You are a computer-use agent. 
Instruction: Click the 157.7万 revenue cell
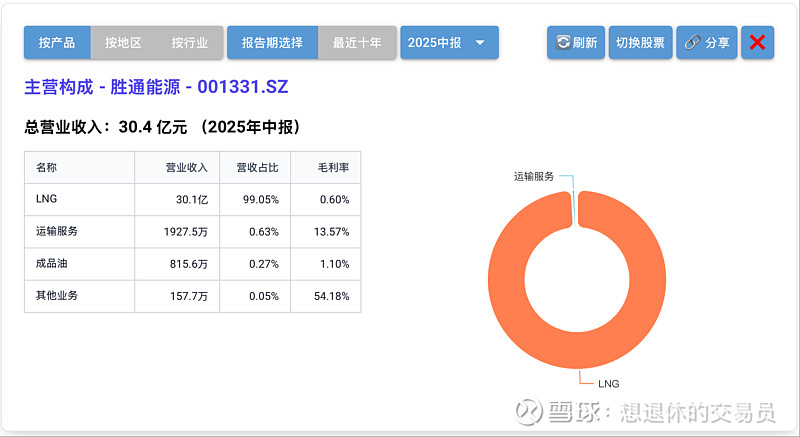(177, 296)
